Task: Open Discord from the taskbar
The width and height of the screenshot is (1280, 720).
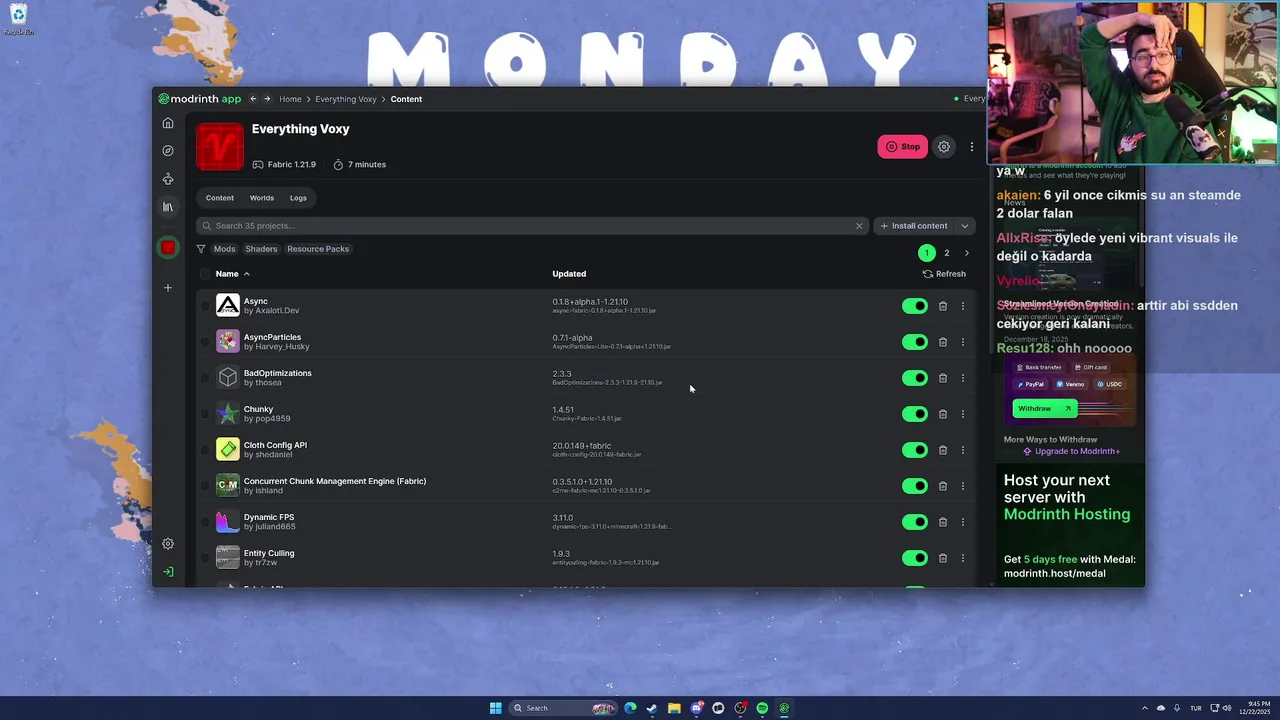Action: pos(696,708)
